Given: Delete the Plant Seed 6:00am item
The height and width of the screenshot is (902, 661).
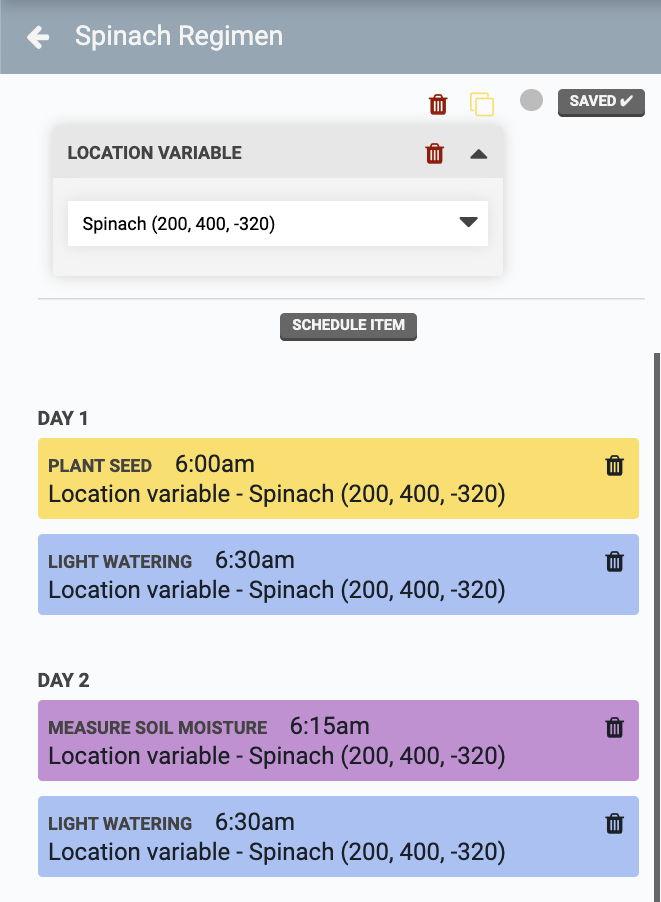Looking at the screenshot, I should point(615,466).
